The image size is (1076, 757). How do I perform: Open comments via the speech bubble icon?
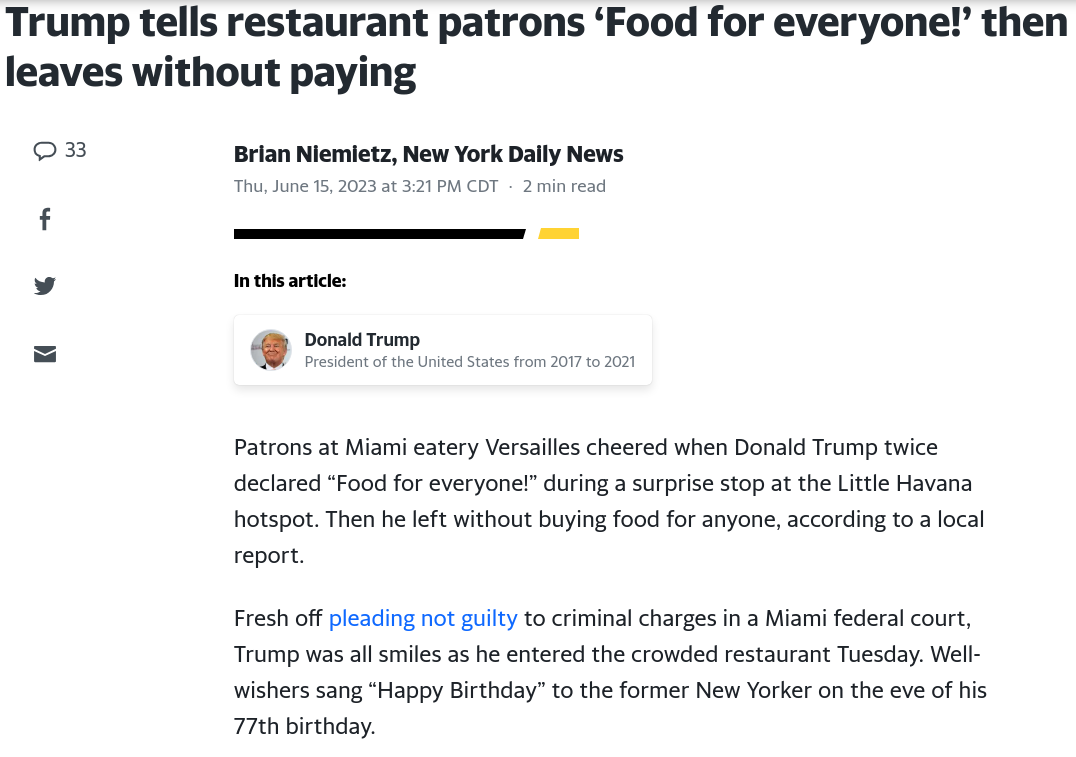[45, 150]
